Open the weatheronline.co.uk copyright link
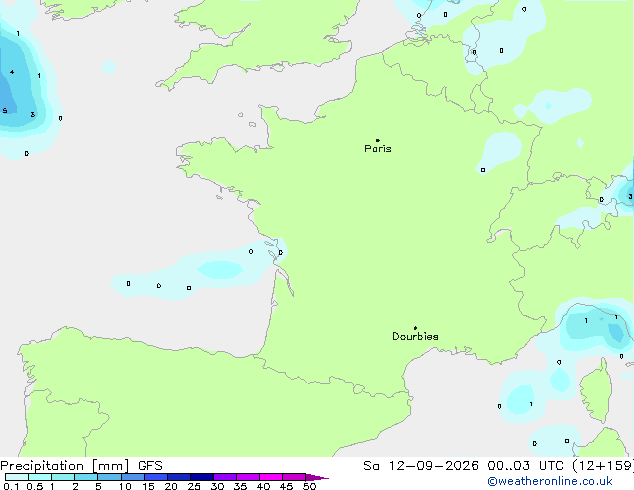634x490 pixels. (x=550, y=481)
